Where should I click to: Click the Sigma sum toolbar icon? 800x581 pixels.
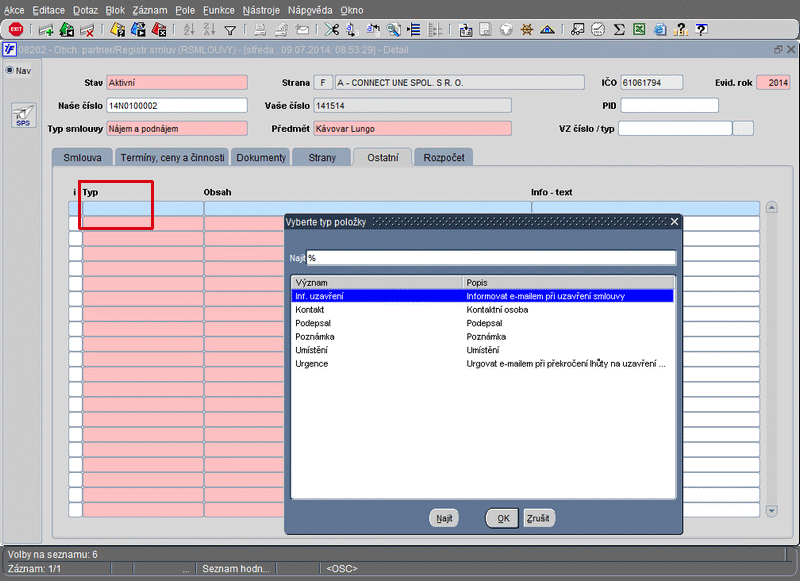click(619, 30)
